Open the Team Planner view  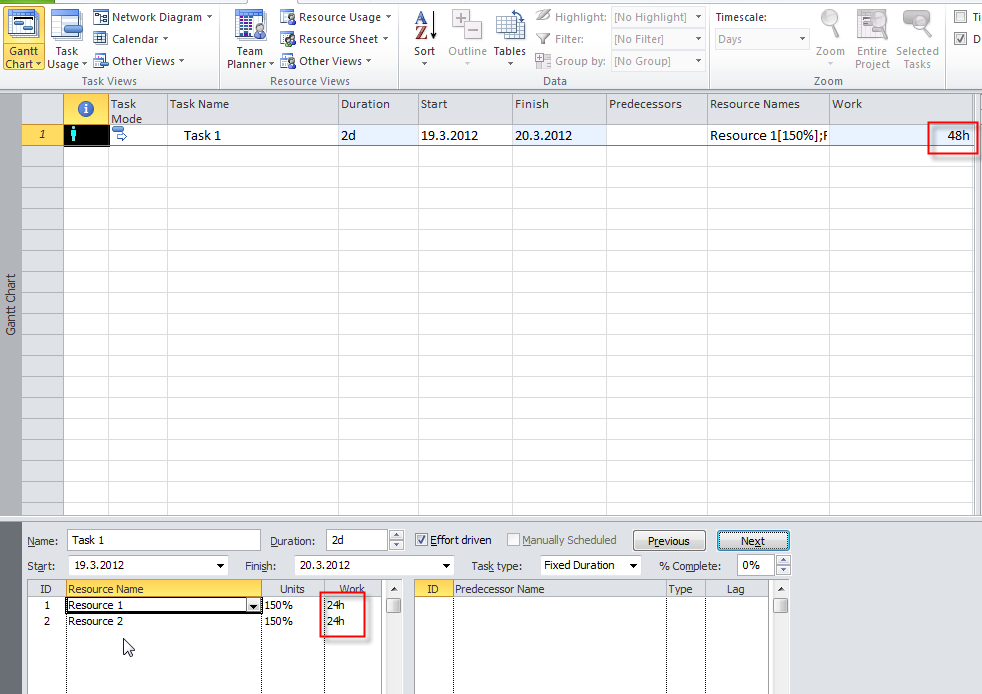249,27
